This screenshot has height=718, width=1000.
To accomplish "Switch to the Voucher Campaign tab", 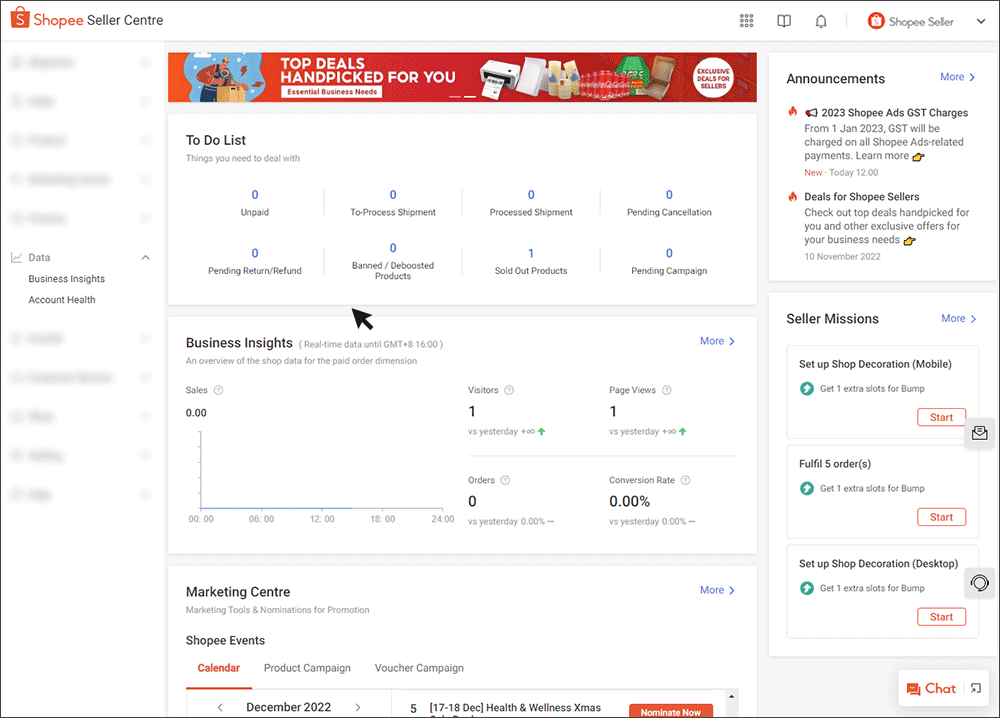I will (419, 668).
